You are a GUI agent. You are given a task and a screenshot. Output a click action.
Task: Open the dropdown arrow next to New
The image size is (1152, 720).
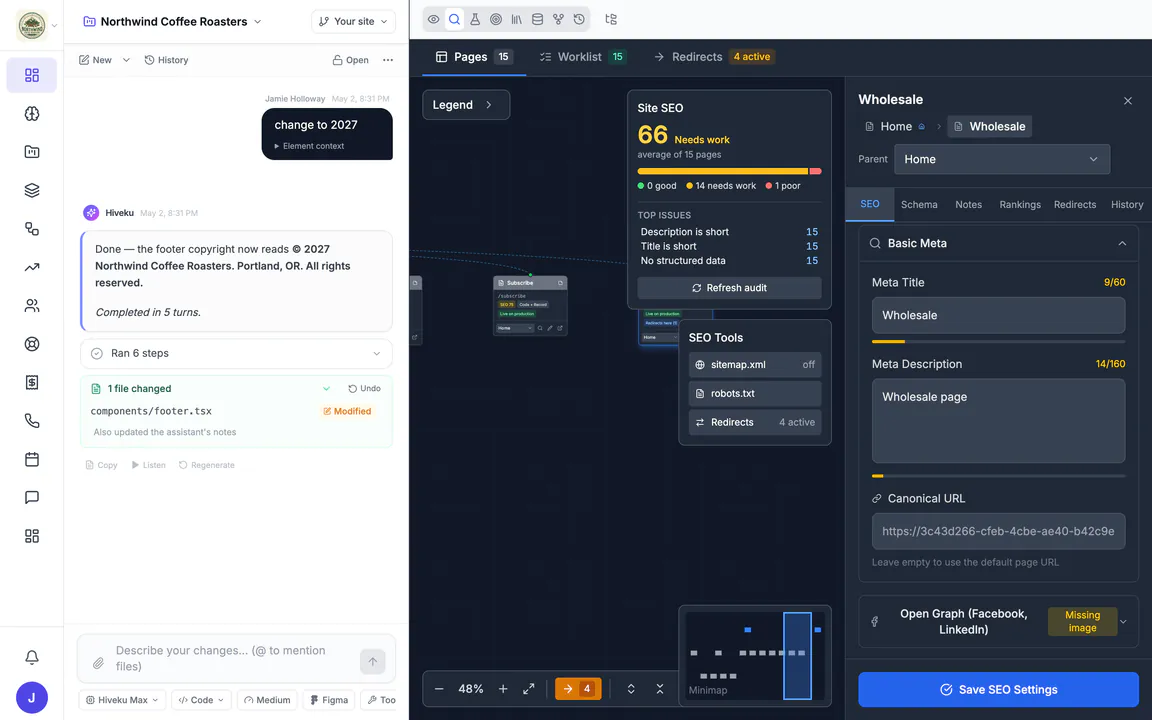pyautogui.click(x=126, y=60)
